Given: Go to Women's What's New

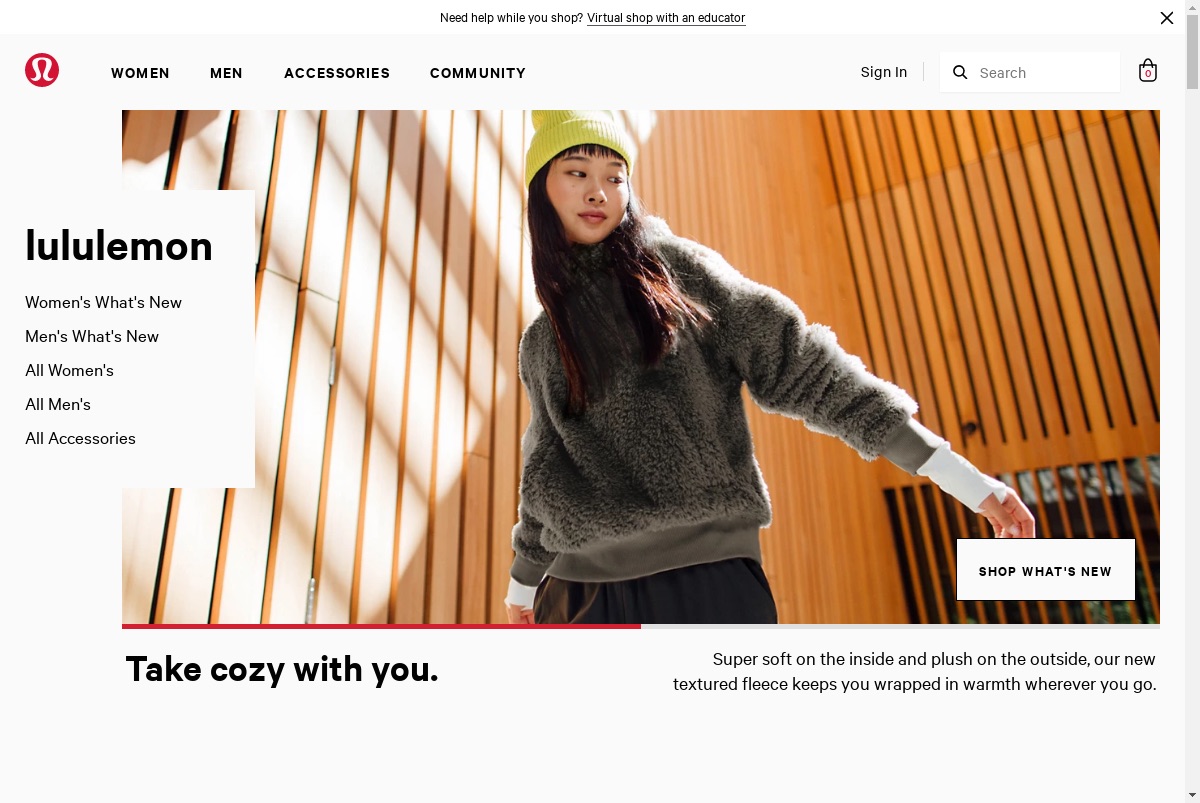Looking at the screenshot, I should (104, 302).
